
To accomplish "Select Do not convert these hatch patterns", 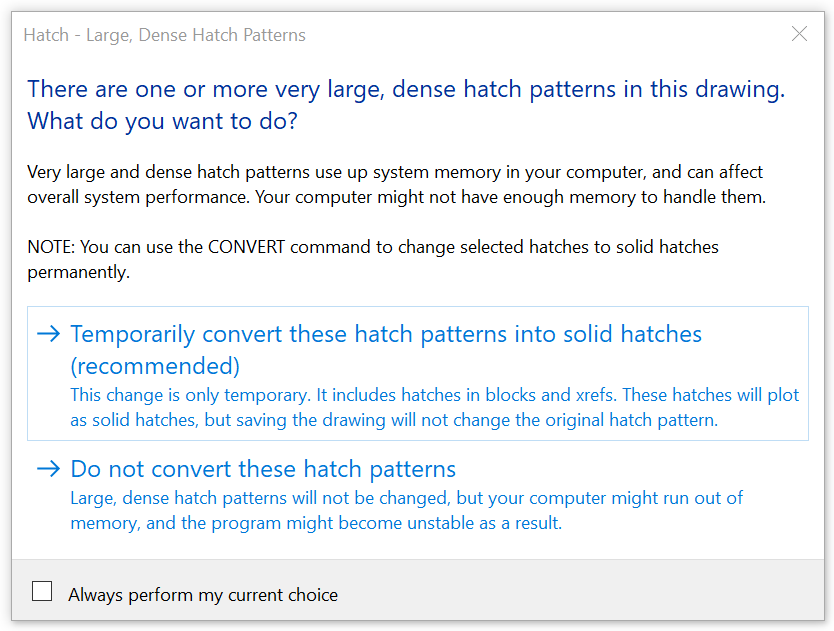I will (263, 469).
